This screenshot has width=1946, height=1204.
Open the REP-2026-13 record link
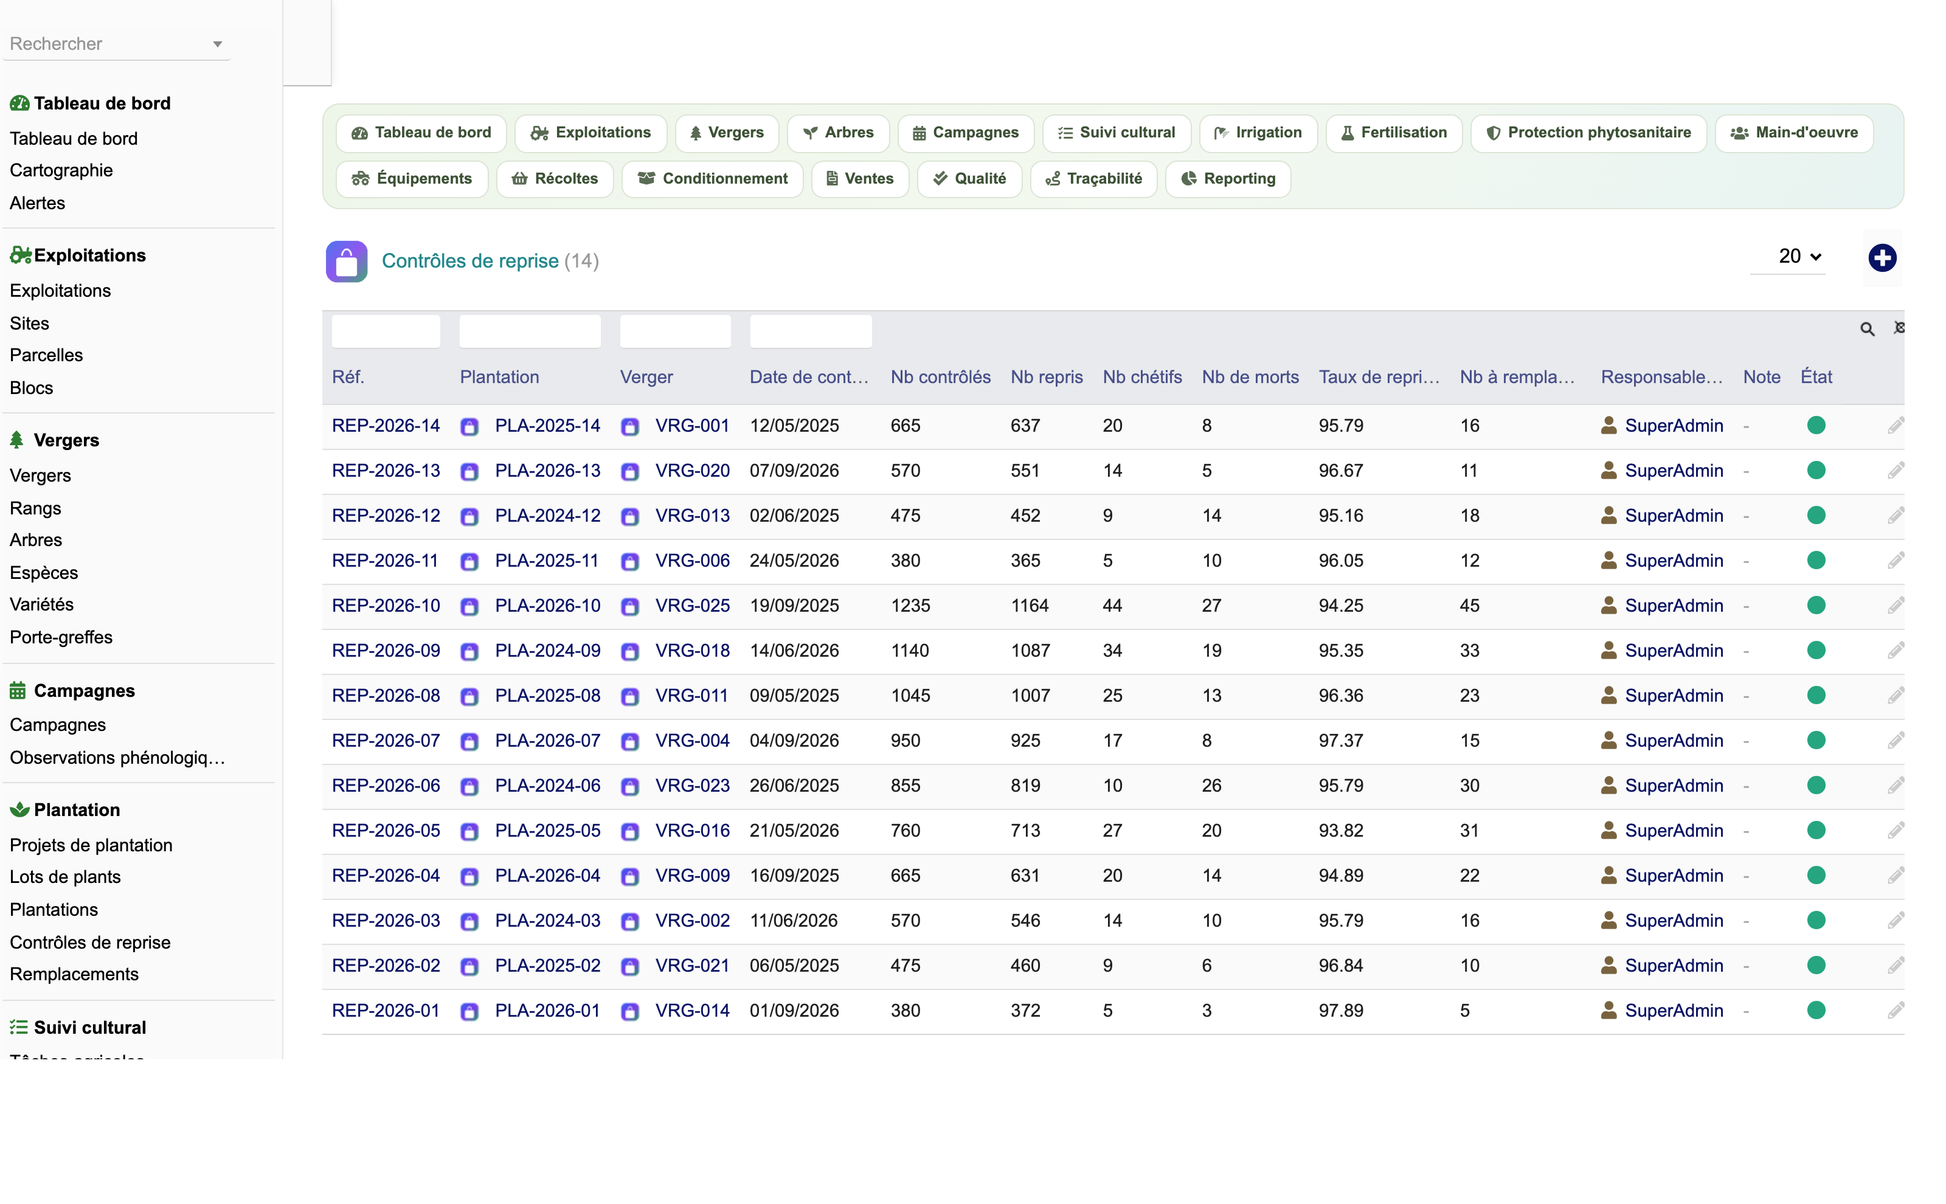[x=386, y=471]
